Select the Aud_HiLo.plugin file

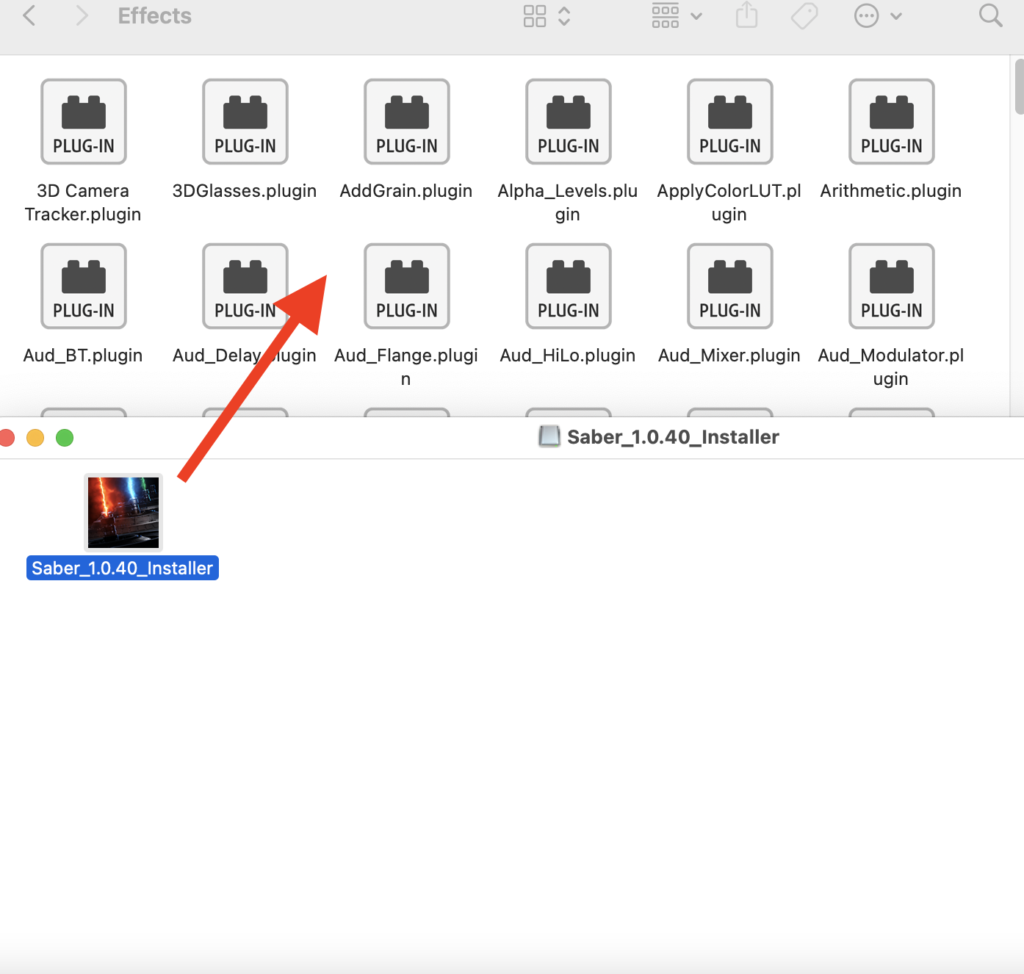[x=568, y=286]
